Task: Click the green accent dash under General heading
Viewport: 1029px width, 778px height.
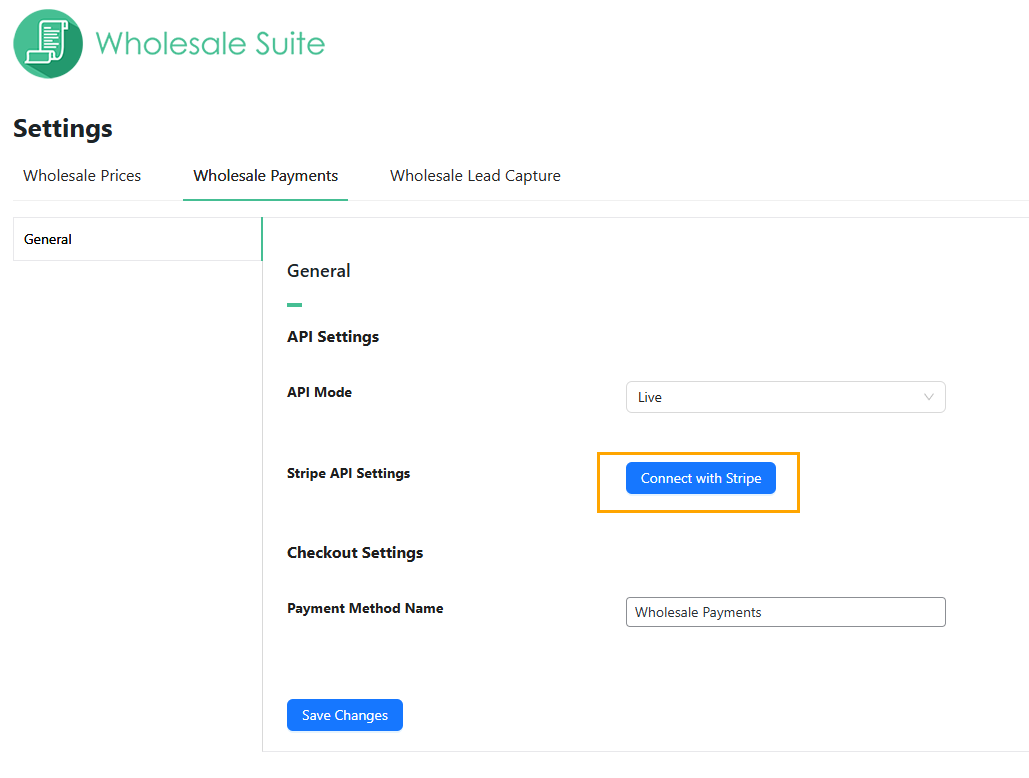Action: [x=295, y=305]
